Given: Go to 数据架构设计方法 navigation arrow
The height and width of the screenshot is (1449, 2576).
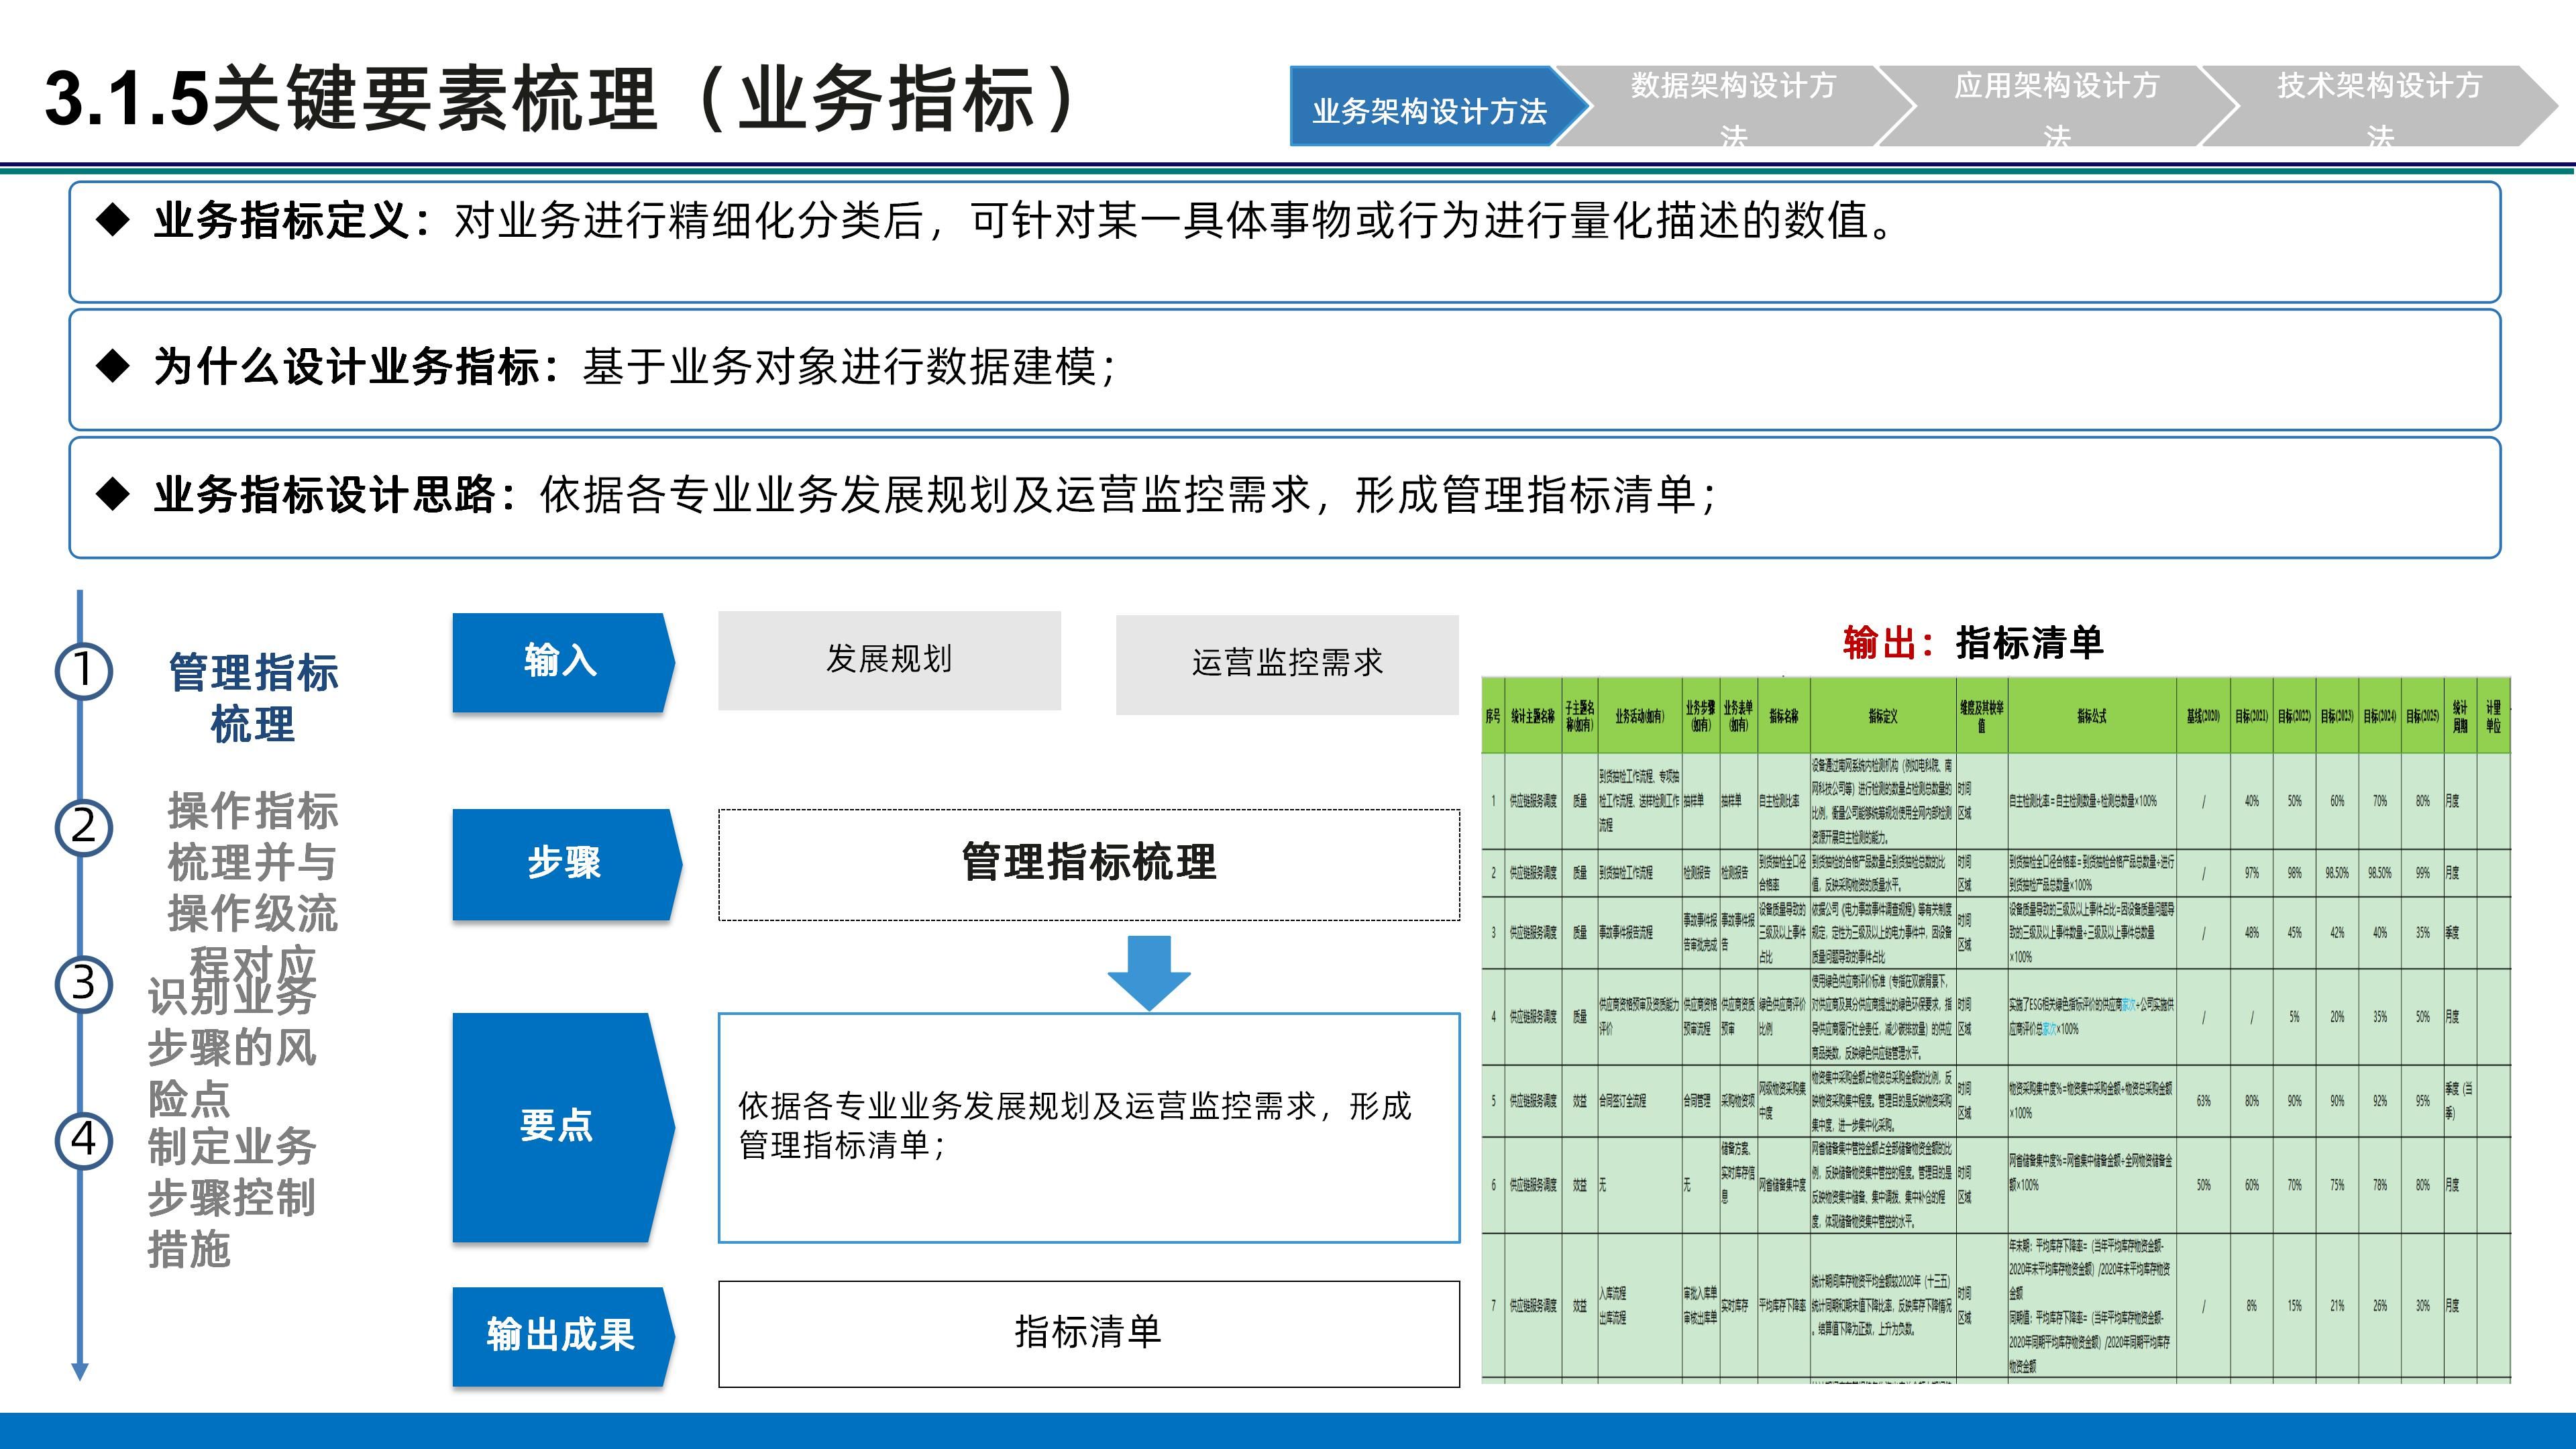Looking at the screenshot, I should pos(1733,106).
